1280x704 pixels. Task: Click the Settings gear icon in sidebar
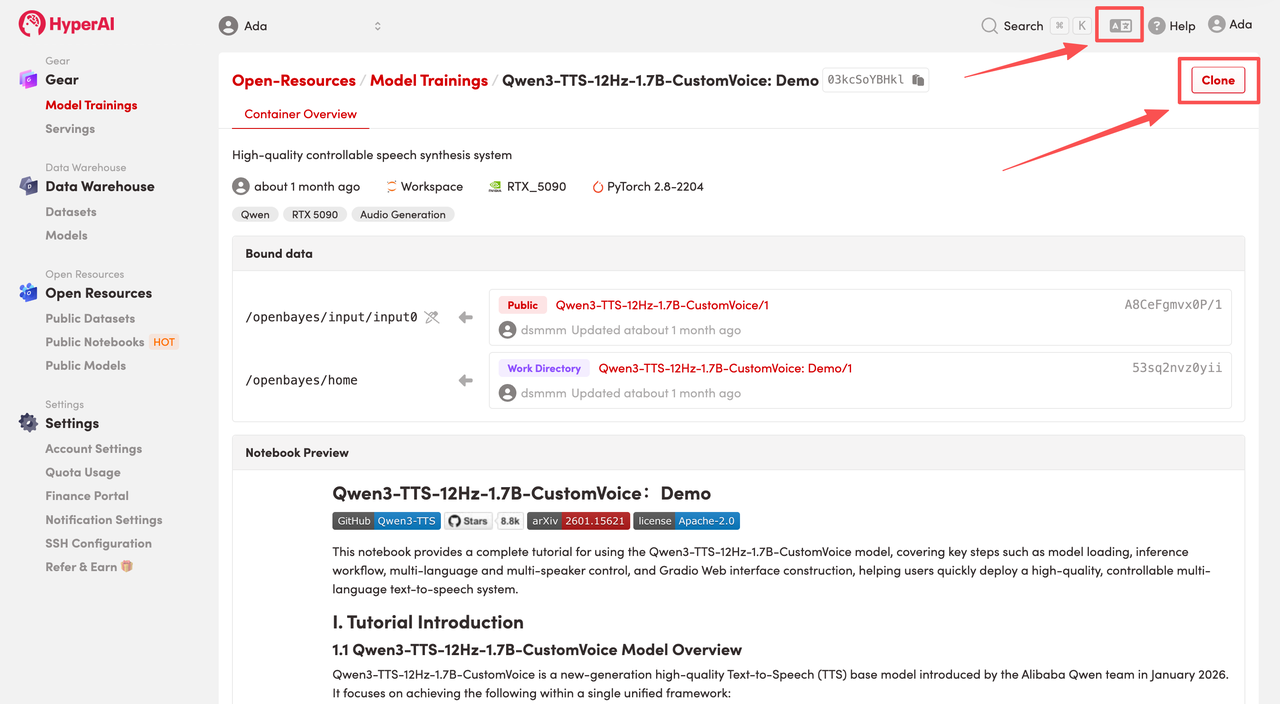click(28, 423)
